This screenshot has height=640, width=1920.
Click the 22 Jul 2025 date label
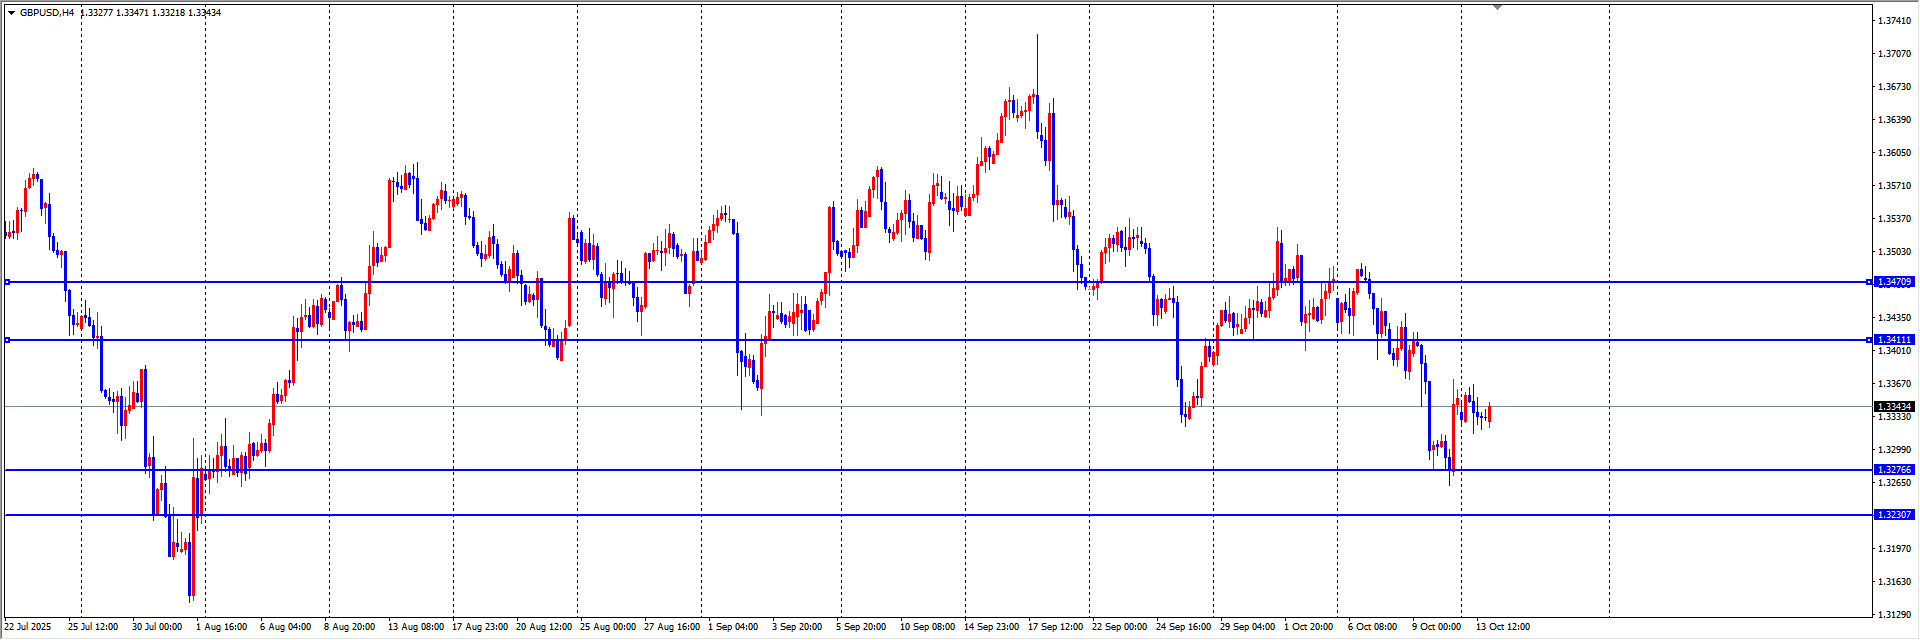(27, 627)
